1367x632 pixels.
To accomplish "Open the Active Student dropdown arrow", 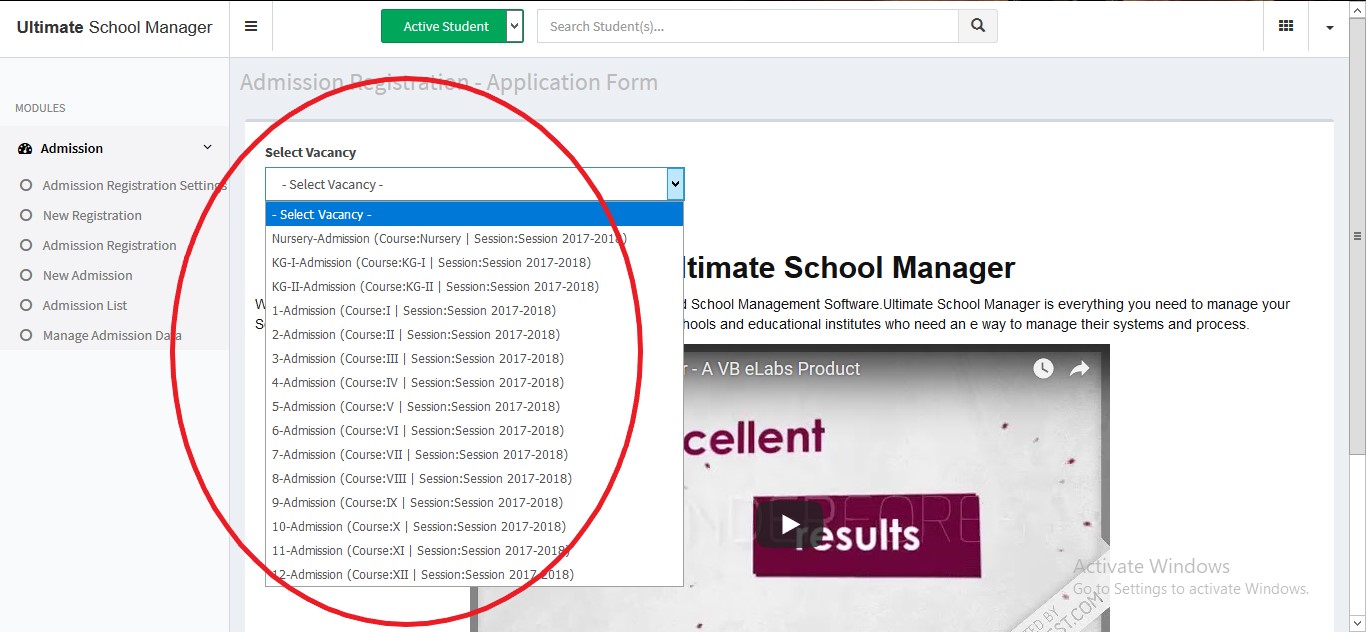I will tap(515, 27).
